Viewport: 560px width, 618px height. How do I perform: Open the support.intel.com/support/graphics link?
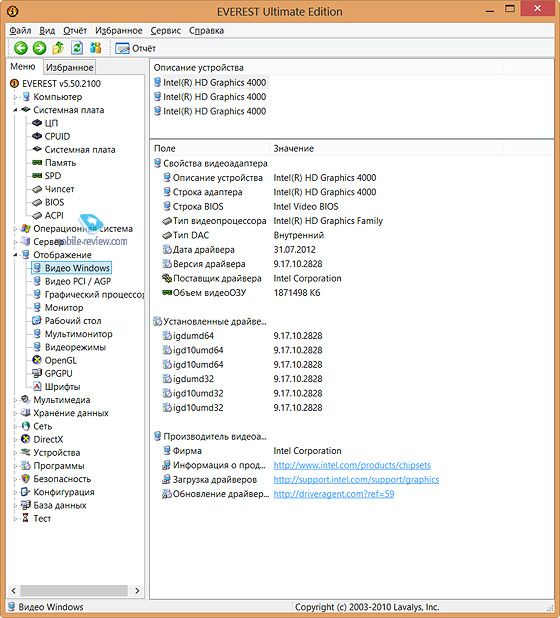(356, 480)
